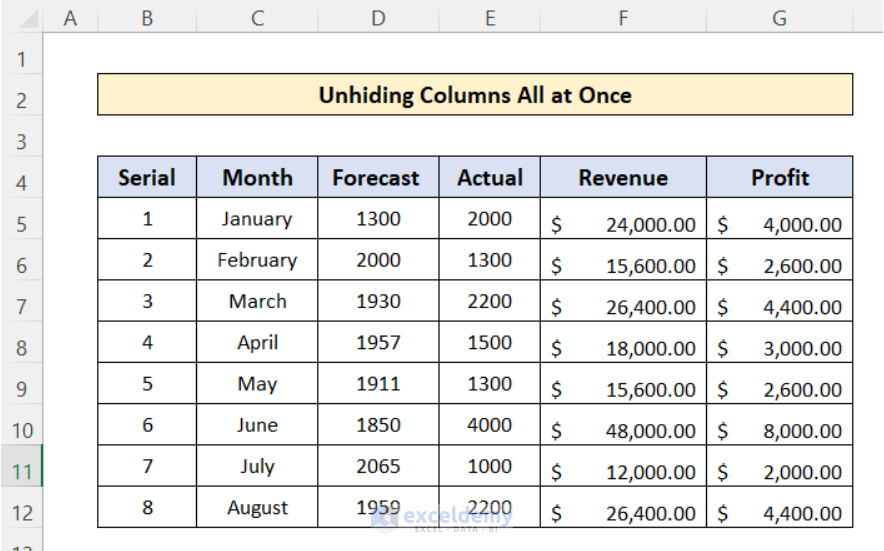Click the Actual value 4000 cell
The image size is (884, 551).
point(489,425)
